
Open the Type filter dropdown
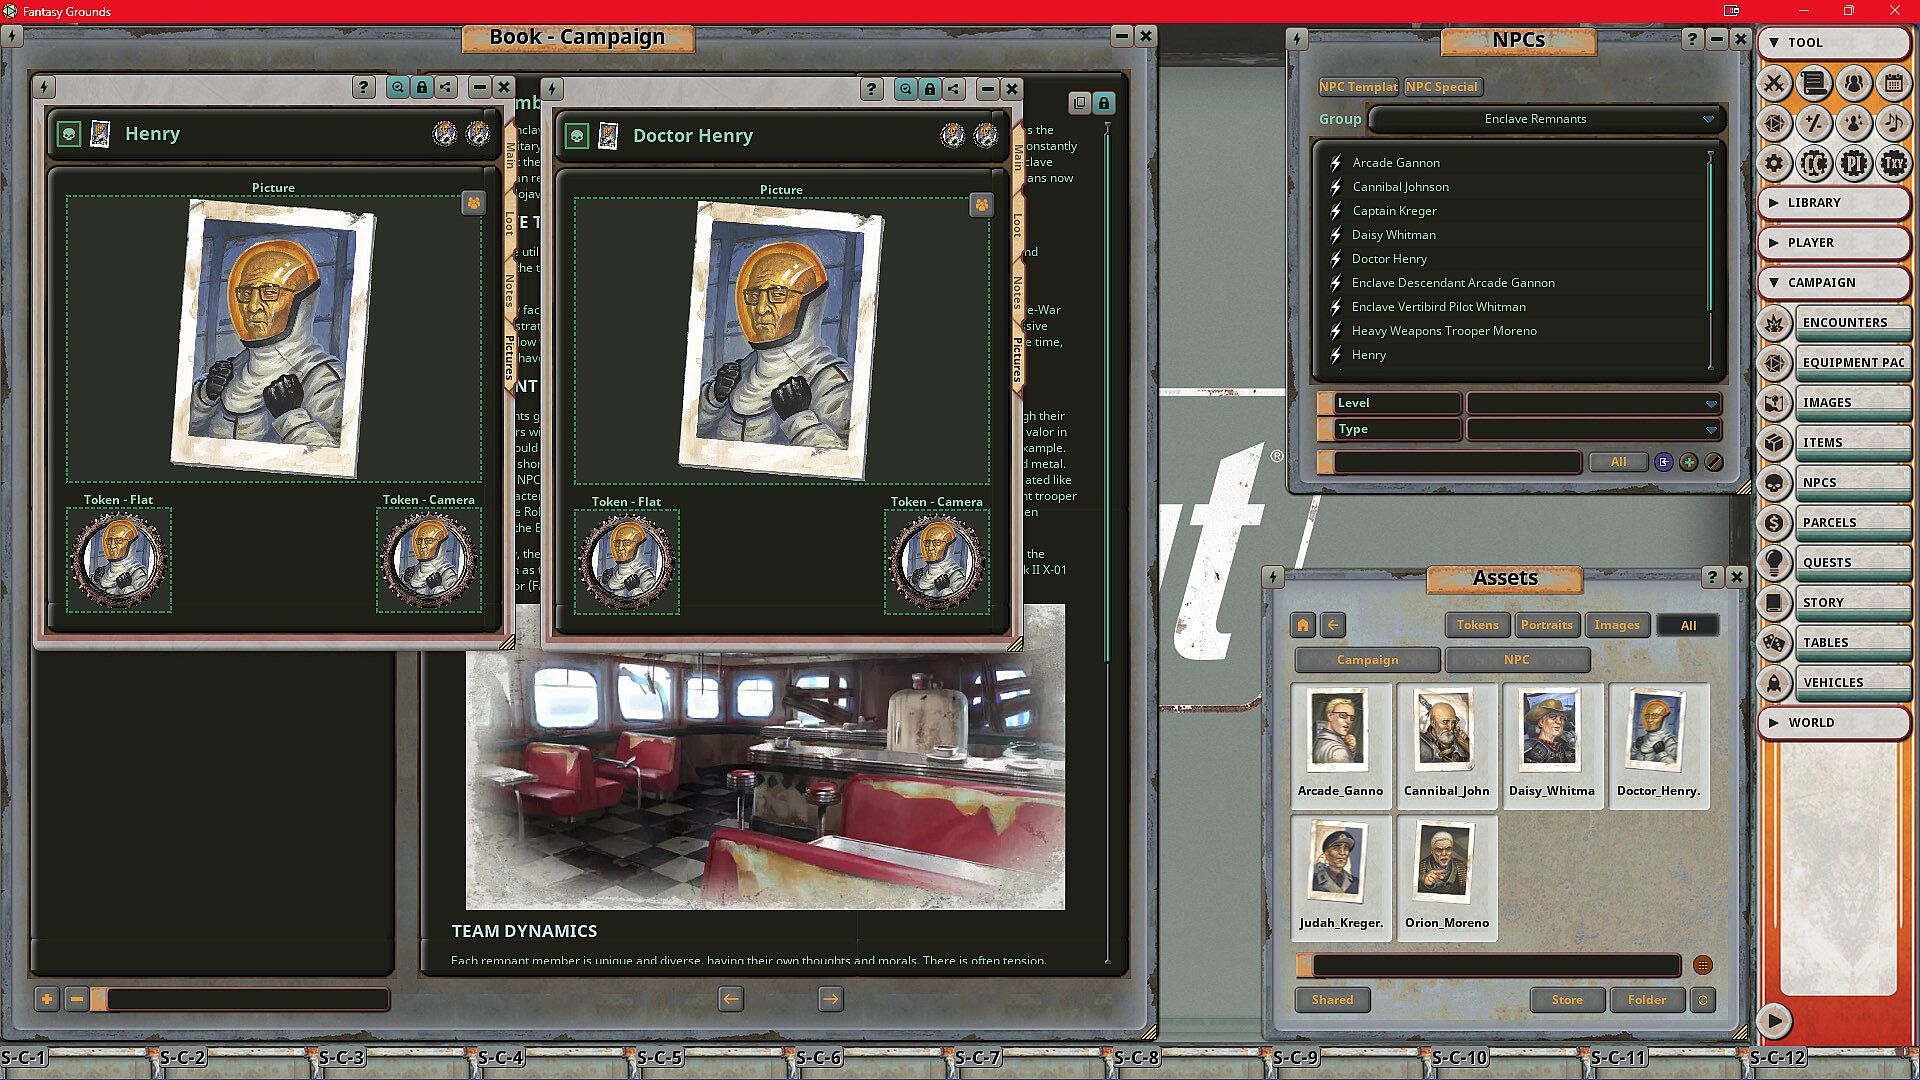click(1593, 429)
